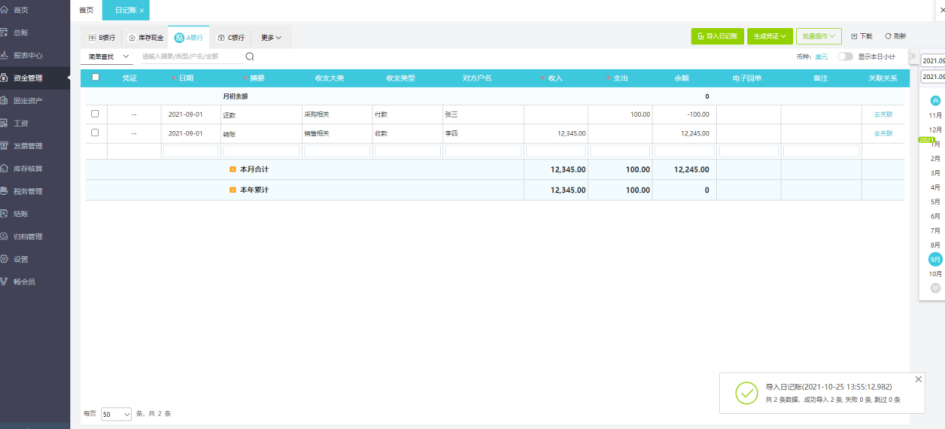Select 6月 in month list
The width and height of the screenshot is (945, 429).
[x=935, y=216]
